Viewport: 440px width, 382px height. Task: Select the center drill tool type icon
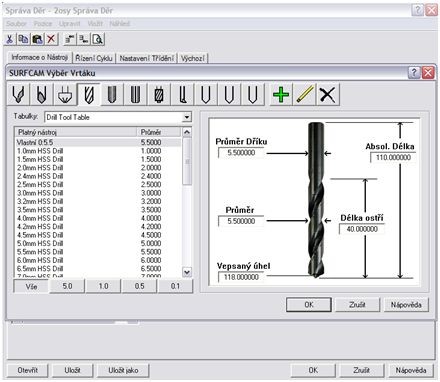click(x=18, y=94)
